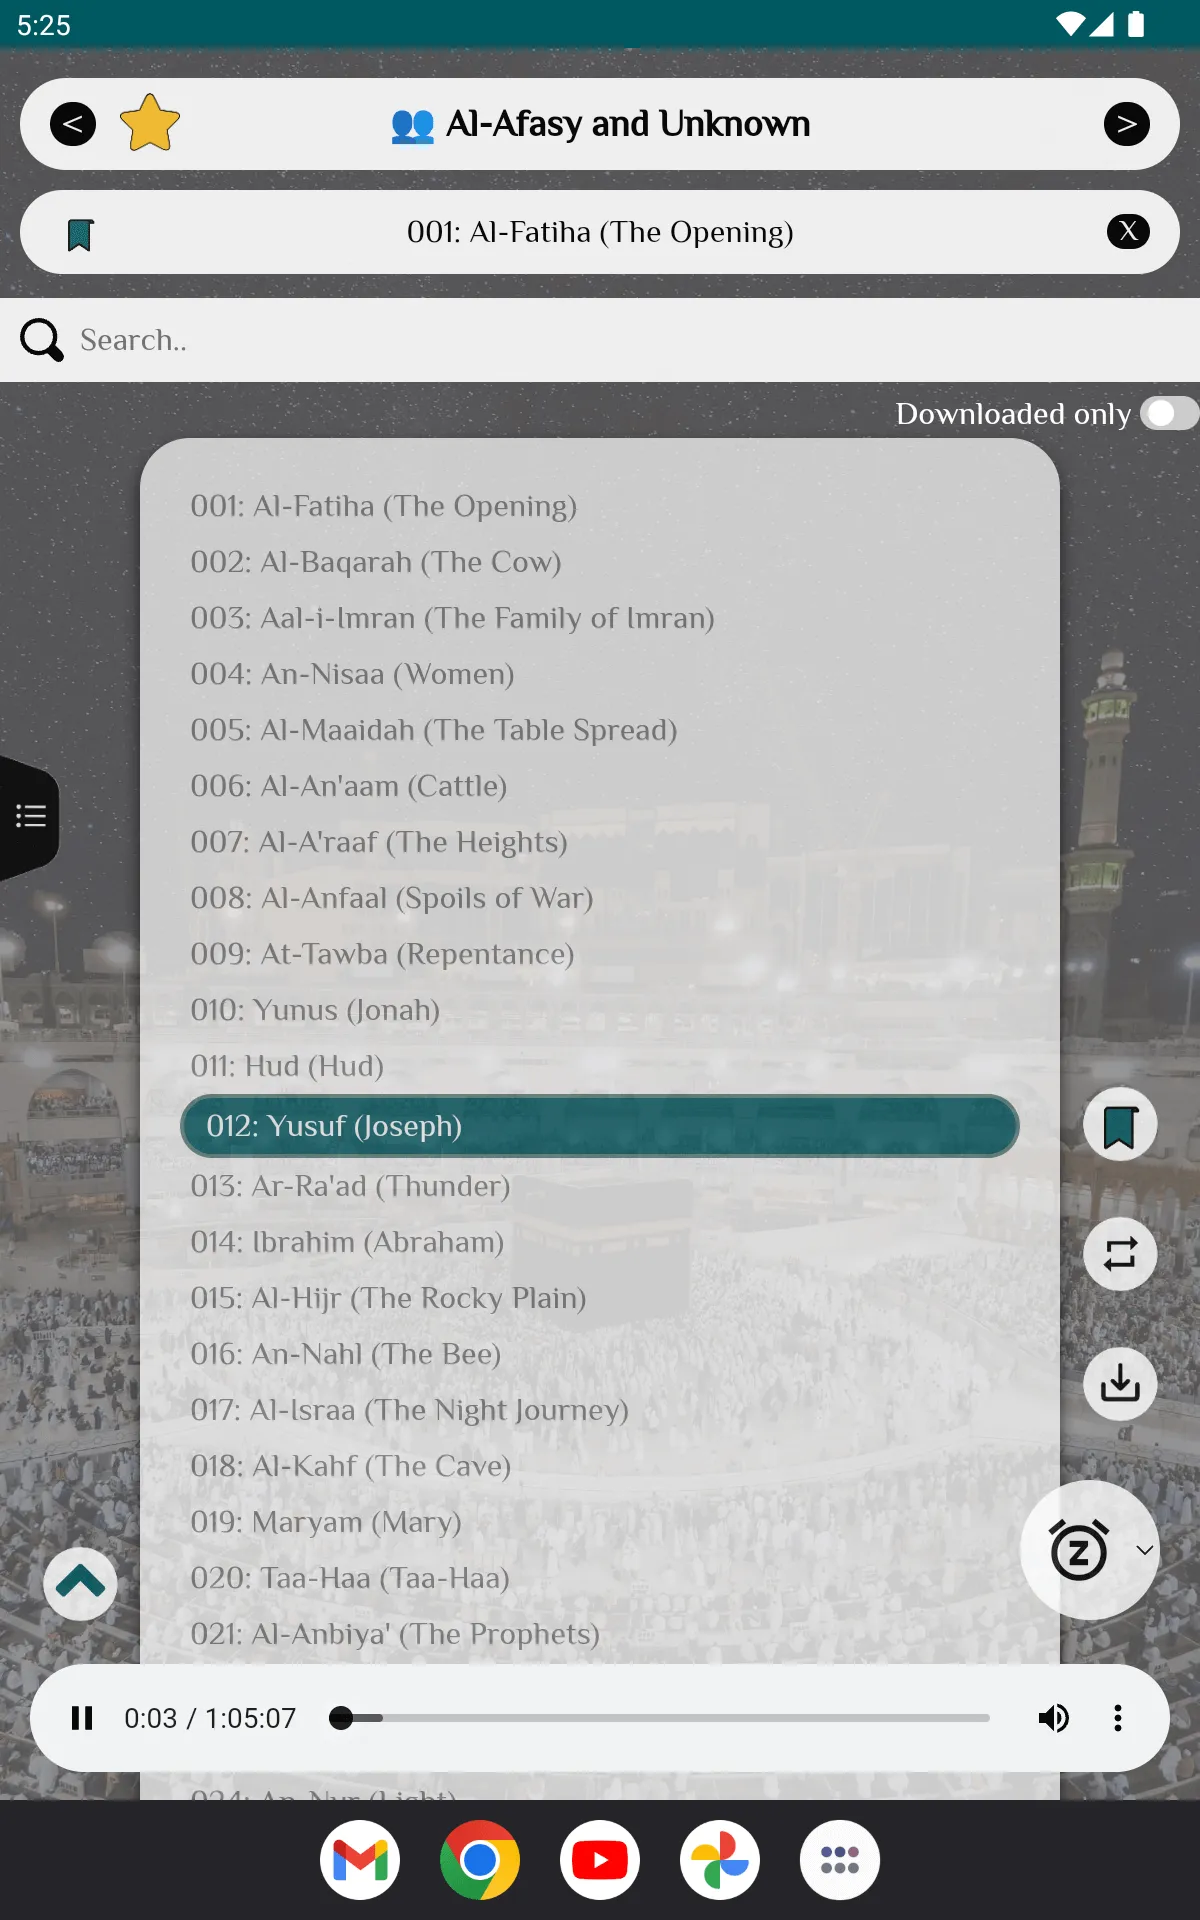Open the sleep timer alarm button
The image size is (1200, 1920).
point(1079,1550)
